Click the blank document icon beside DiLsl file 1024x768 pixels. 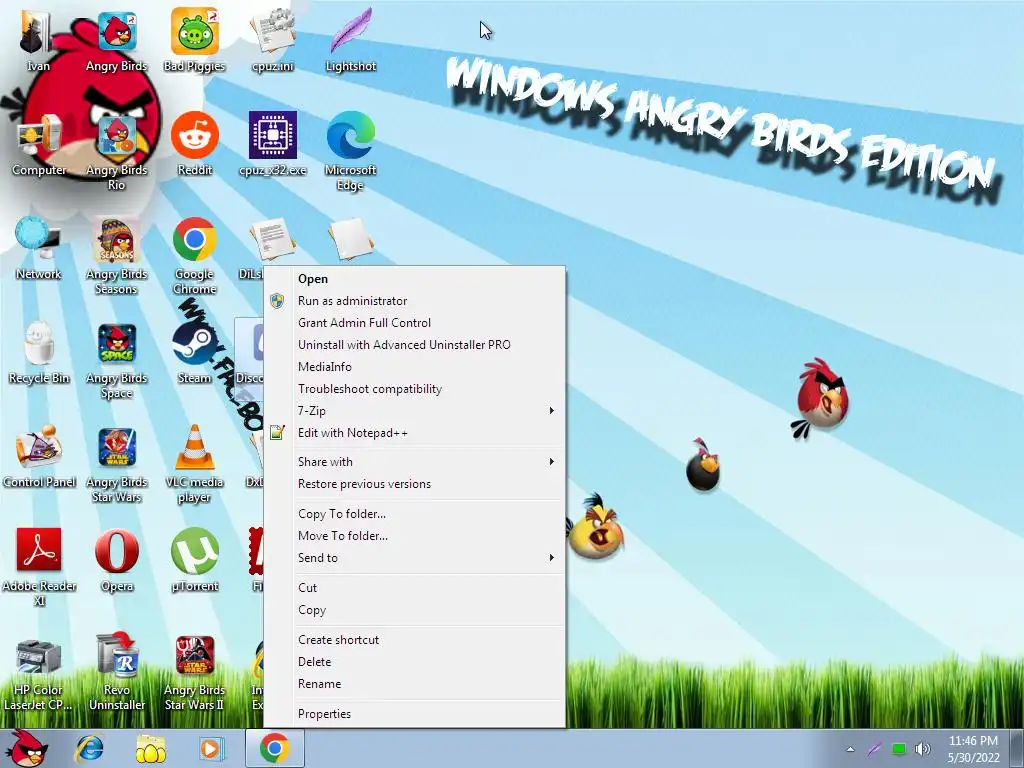click(x=351, y=239)
